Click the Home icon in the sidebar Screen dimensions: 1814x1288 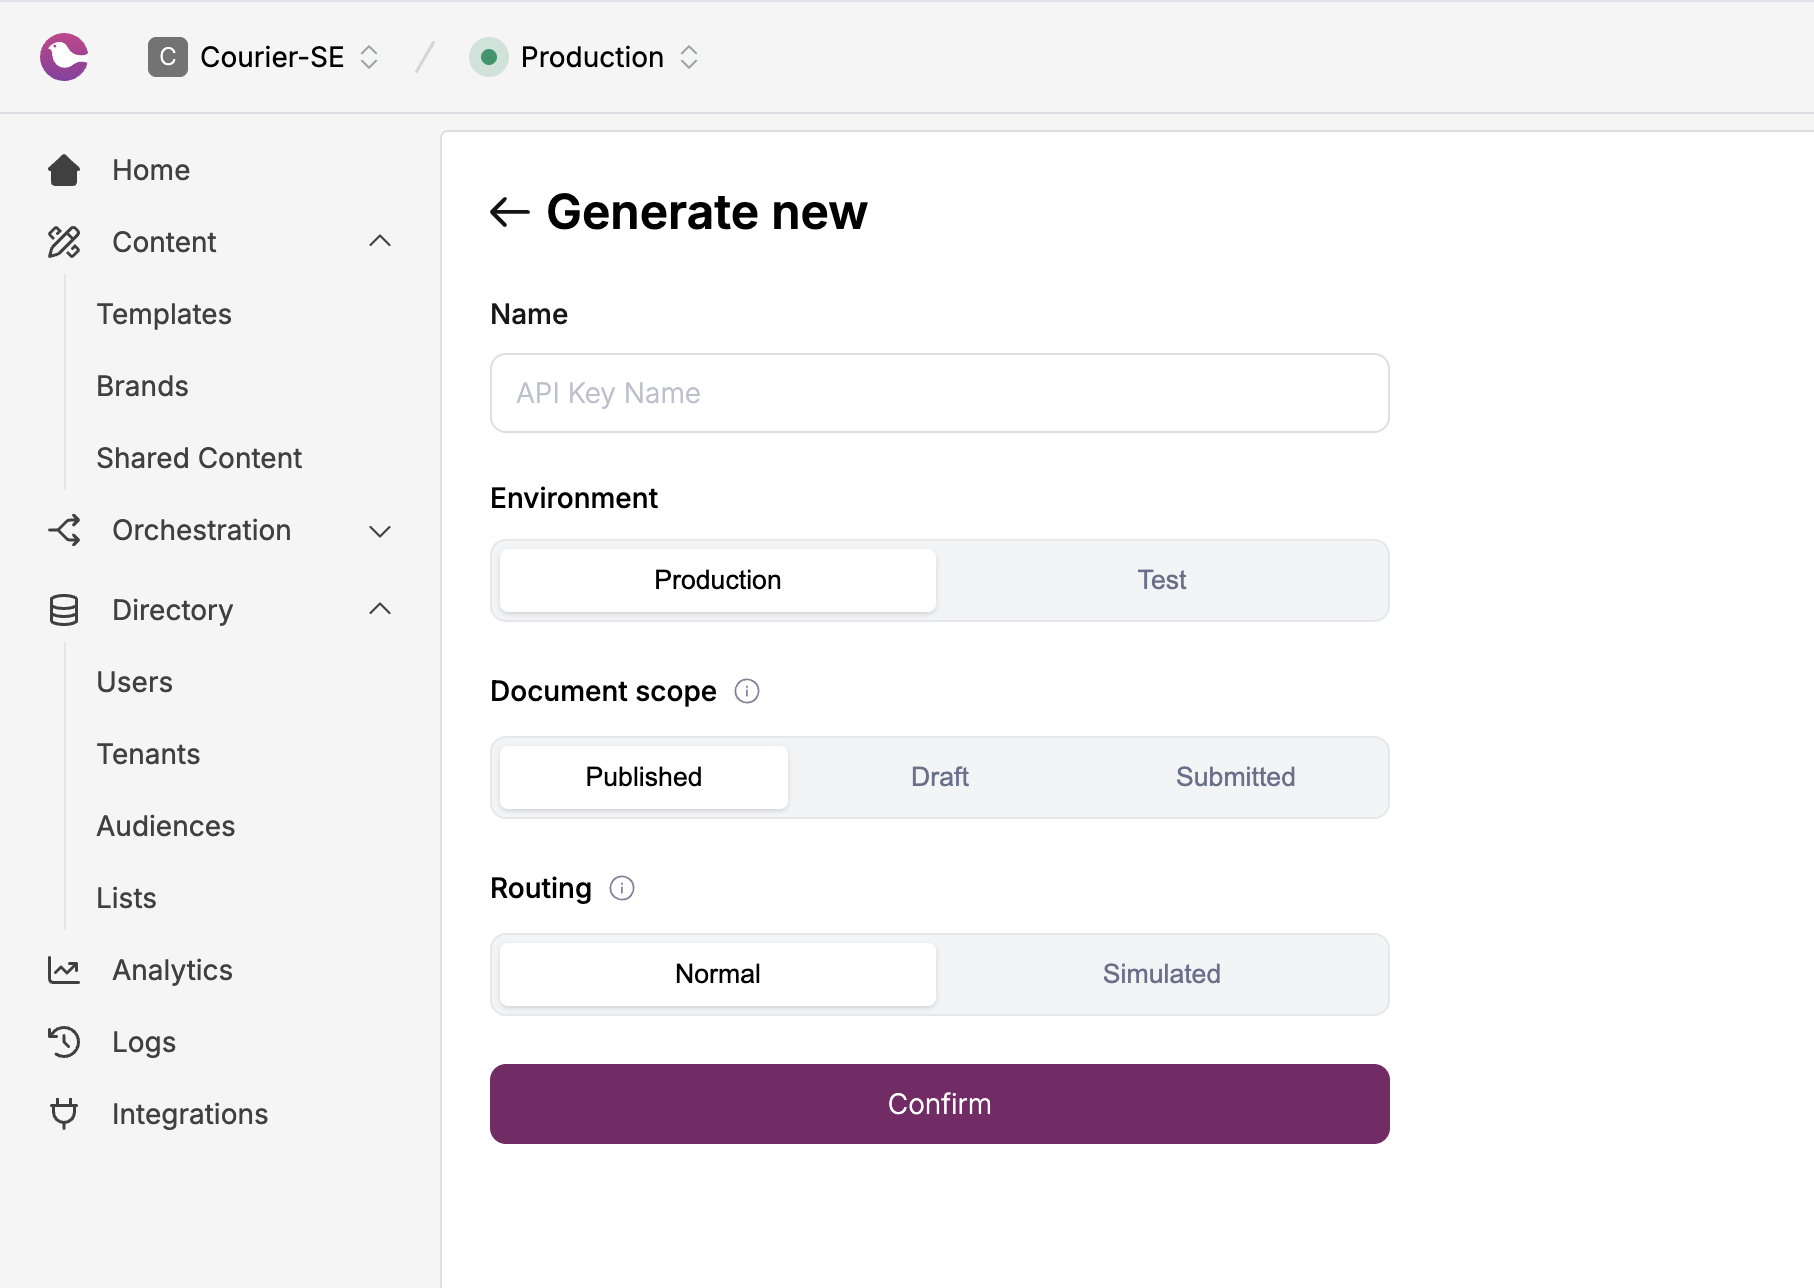63,170
